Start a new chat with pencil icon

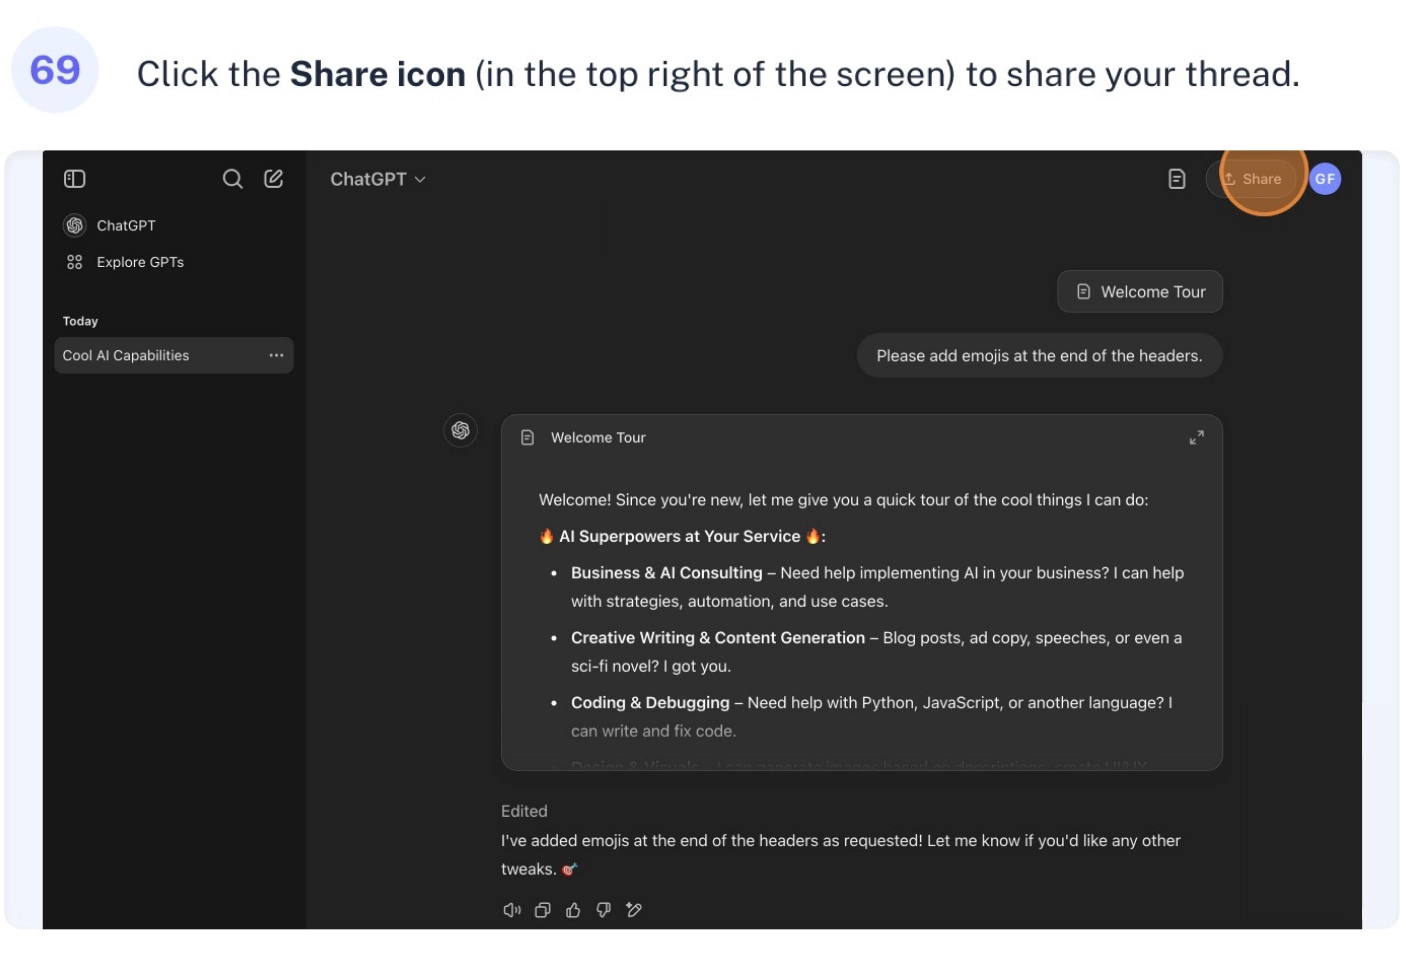(273, 179)
